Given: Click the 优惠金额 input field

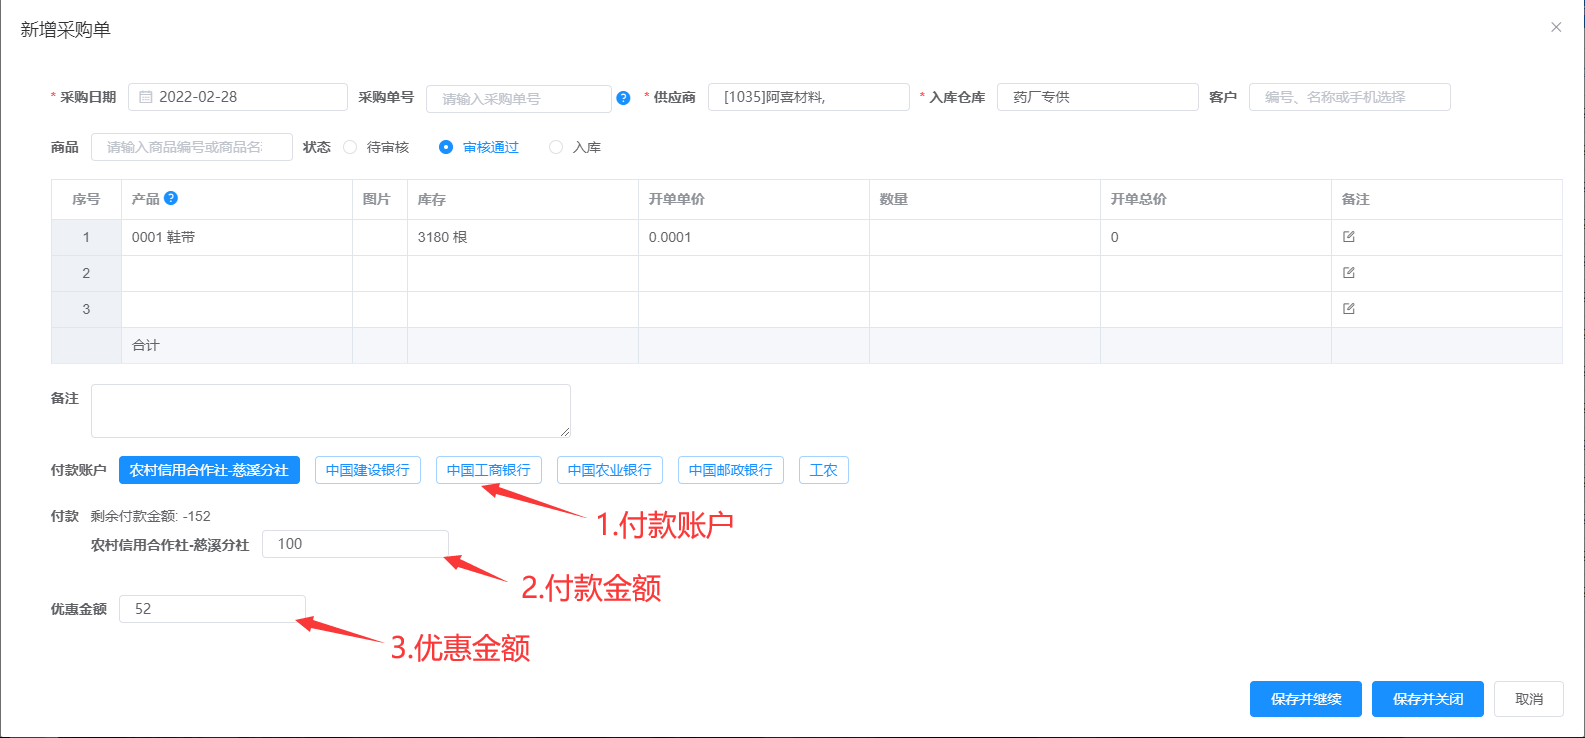Looking at the screenshot, I should coord(212,609).
